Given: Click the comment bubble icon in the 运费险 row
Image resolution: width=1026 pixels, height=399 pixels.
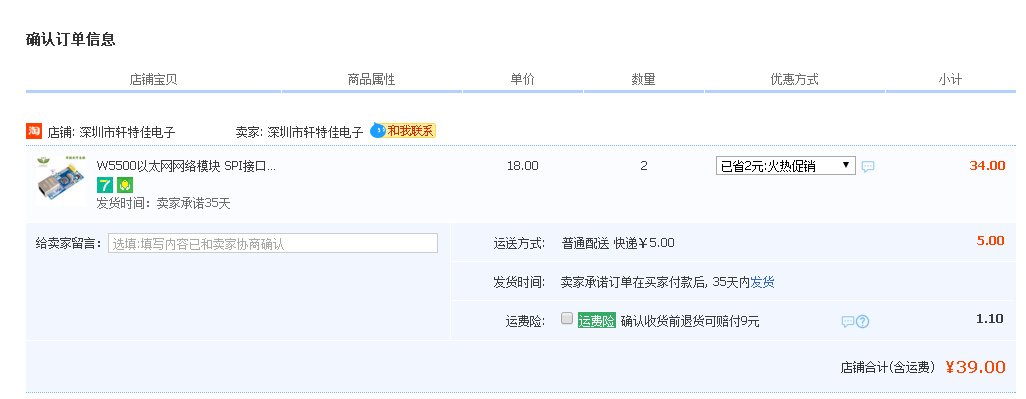Looking at the screenshot, I should 848,322.
